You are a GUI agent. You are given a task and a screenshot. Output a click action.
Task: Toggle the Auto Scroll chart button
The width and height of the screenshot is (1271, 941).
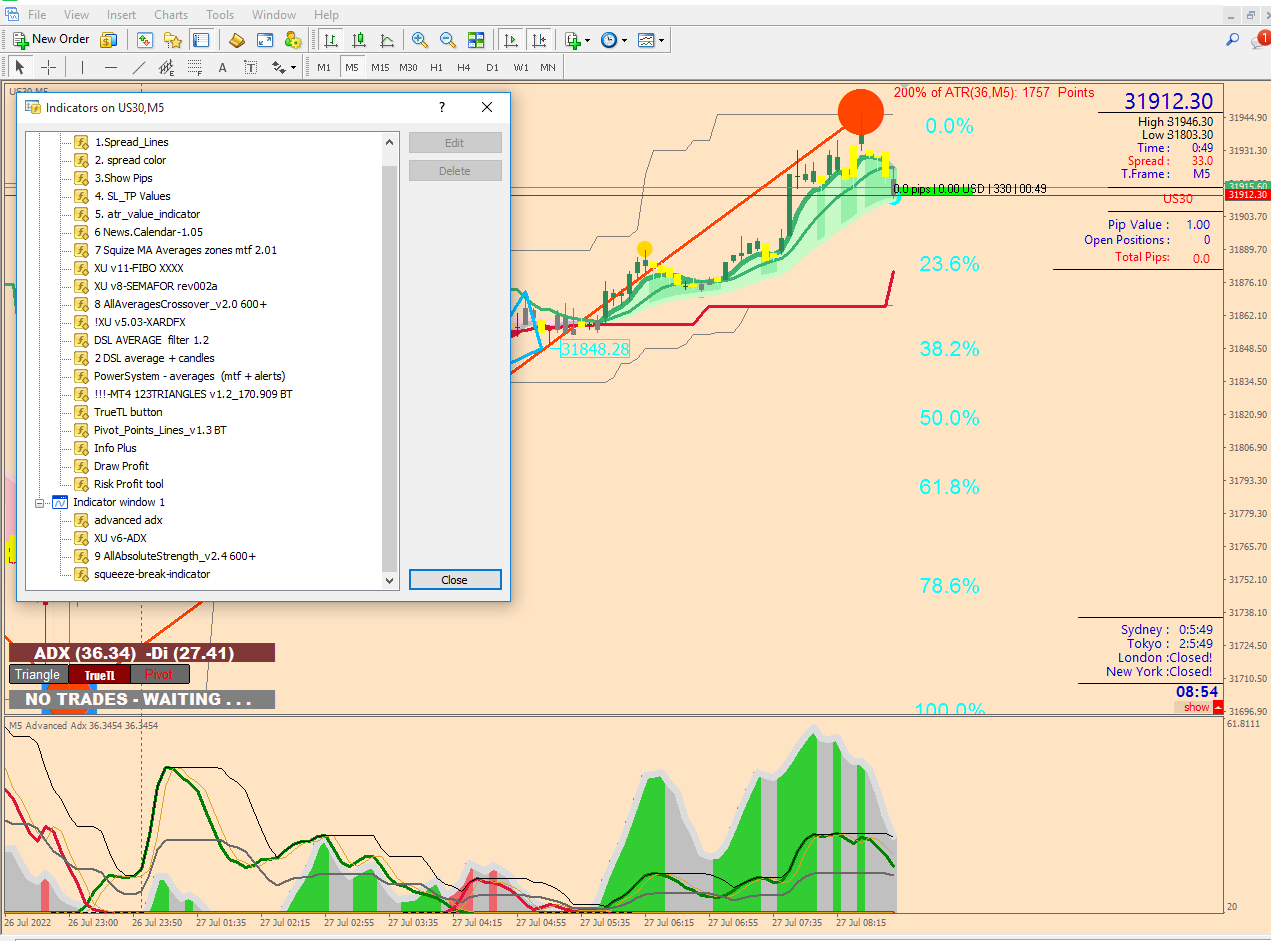click(x=511, y=40)
